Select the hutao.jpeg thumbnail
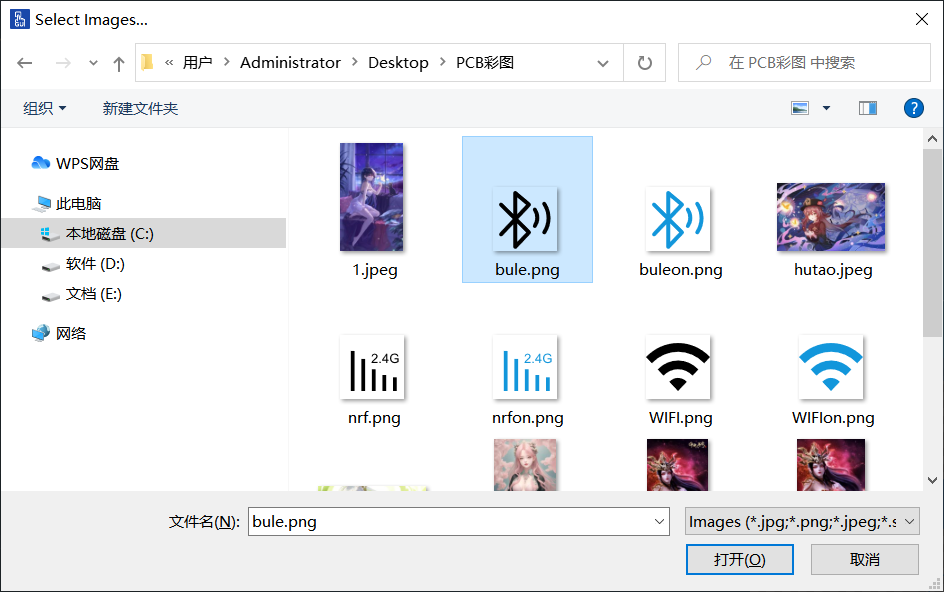Screen dimensions: 944x592 (x=831, y=217)
